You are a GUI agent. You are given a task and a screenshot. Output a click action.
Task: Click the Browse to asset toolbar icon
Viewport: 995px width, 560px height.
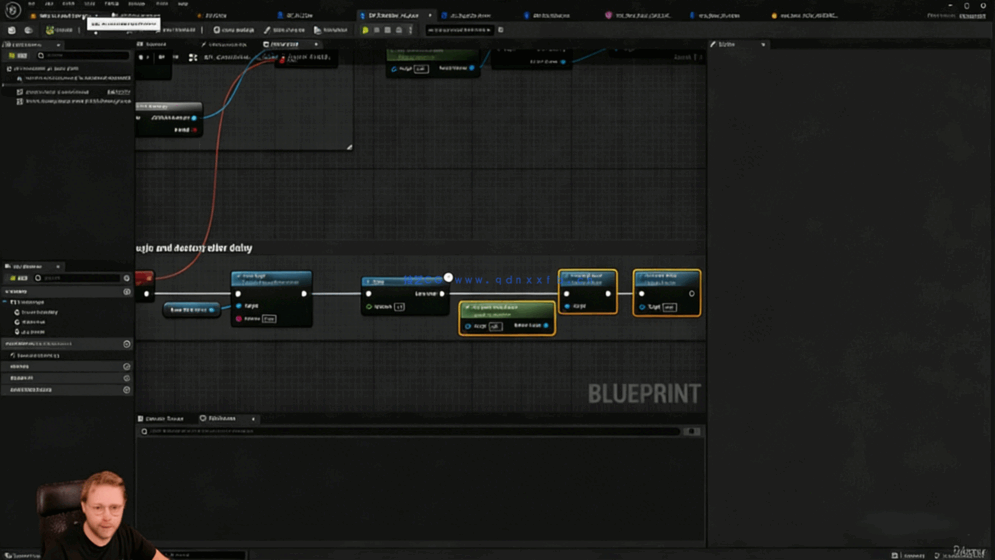[29, 30]
